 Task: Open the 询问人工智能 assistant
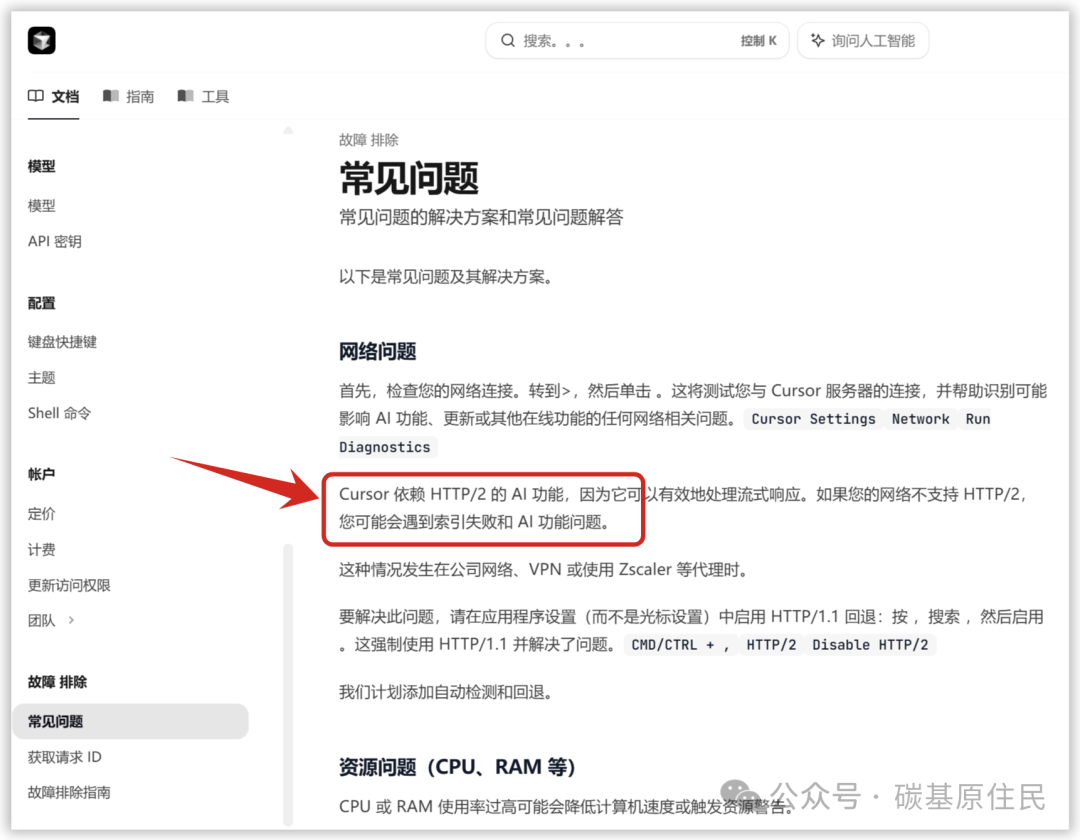coord(863,41)
